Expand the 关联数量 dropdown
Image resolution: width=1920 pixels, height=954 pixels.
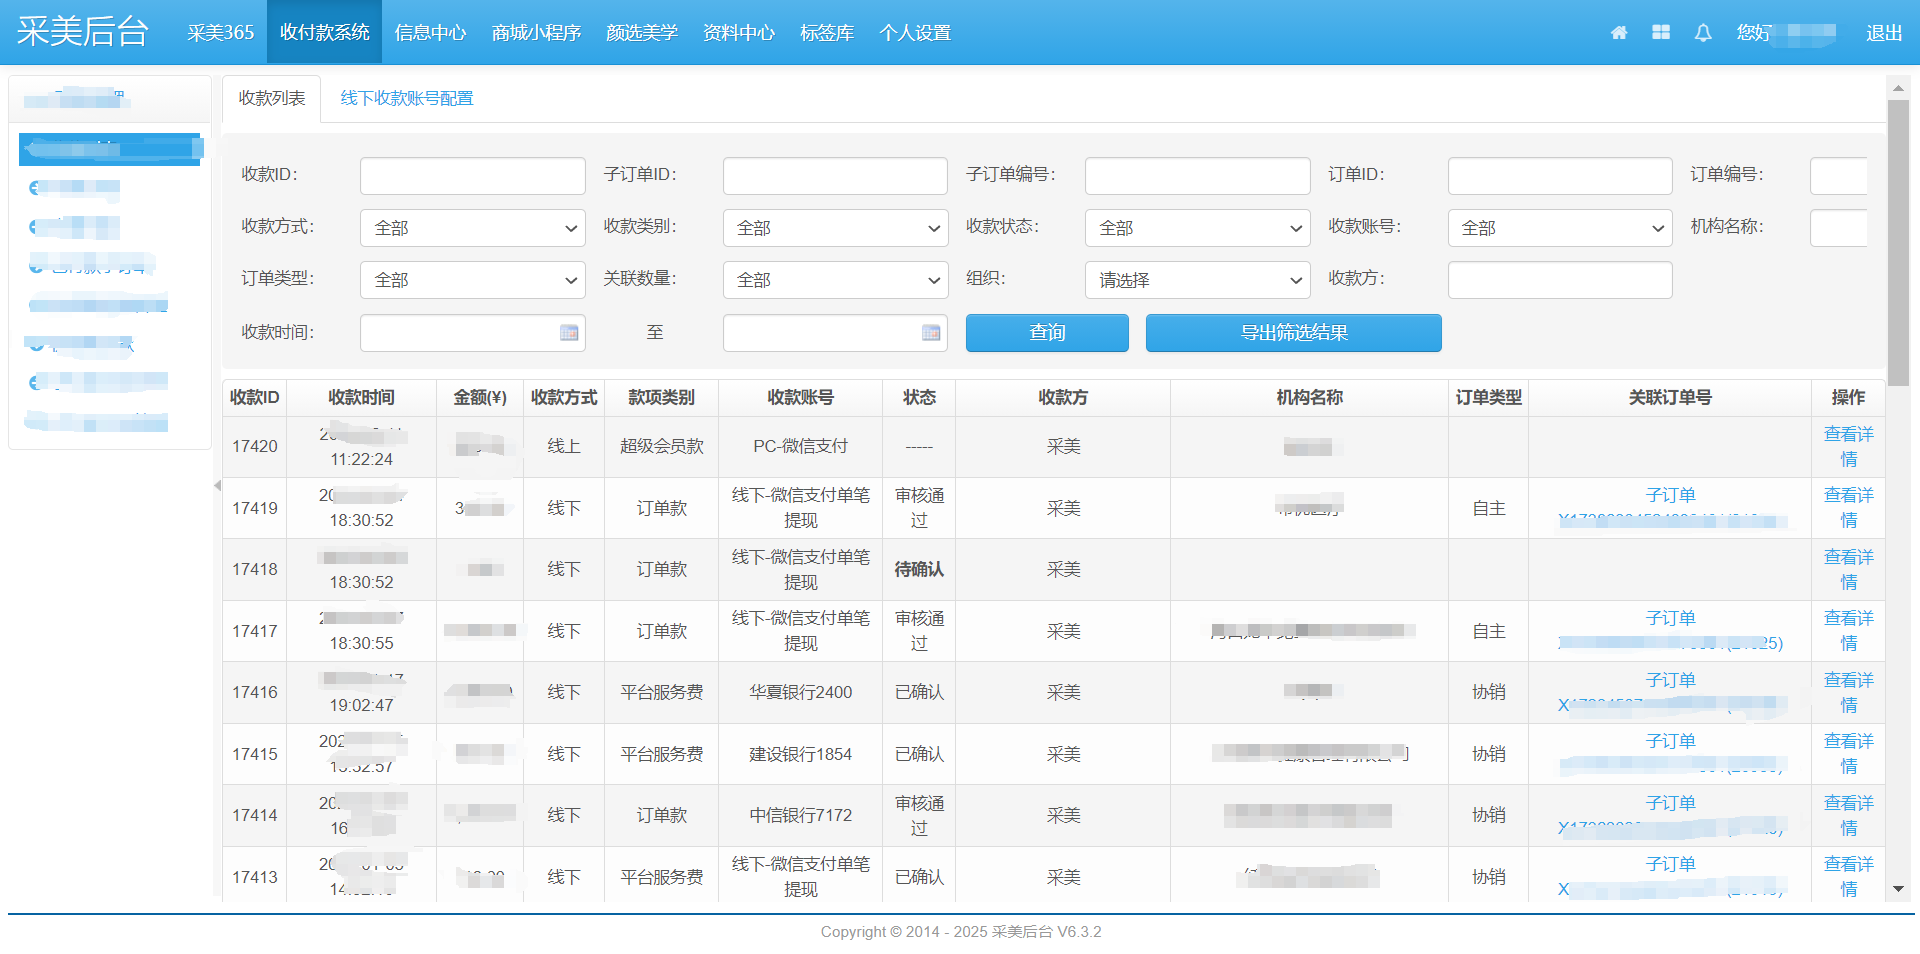pyautogui.click(x=835, y=280)
